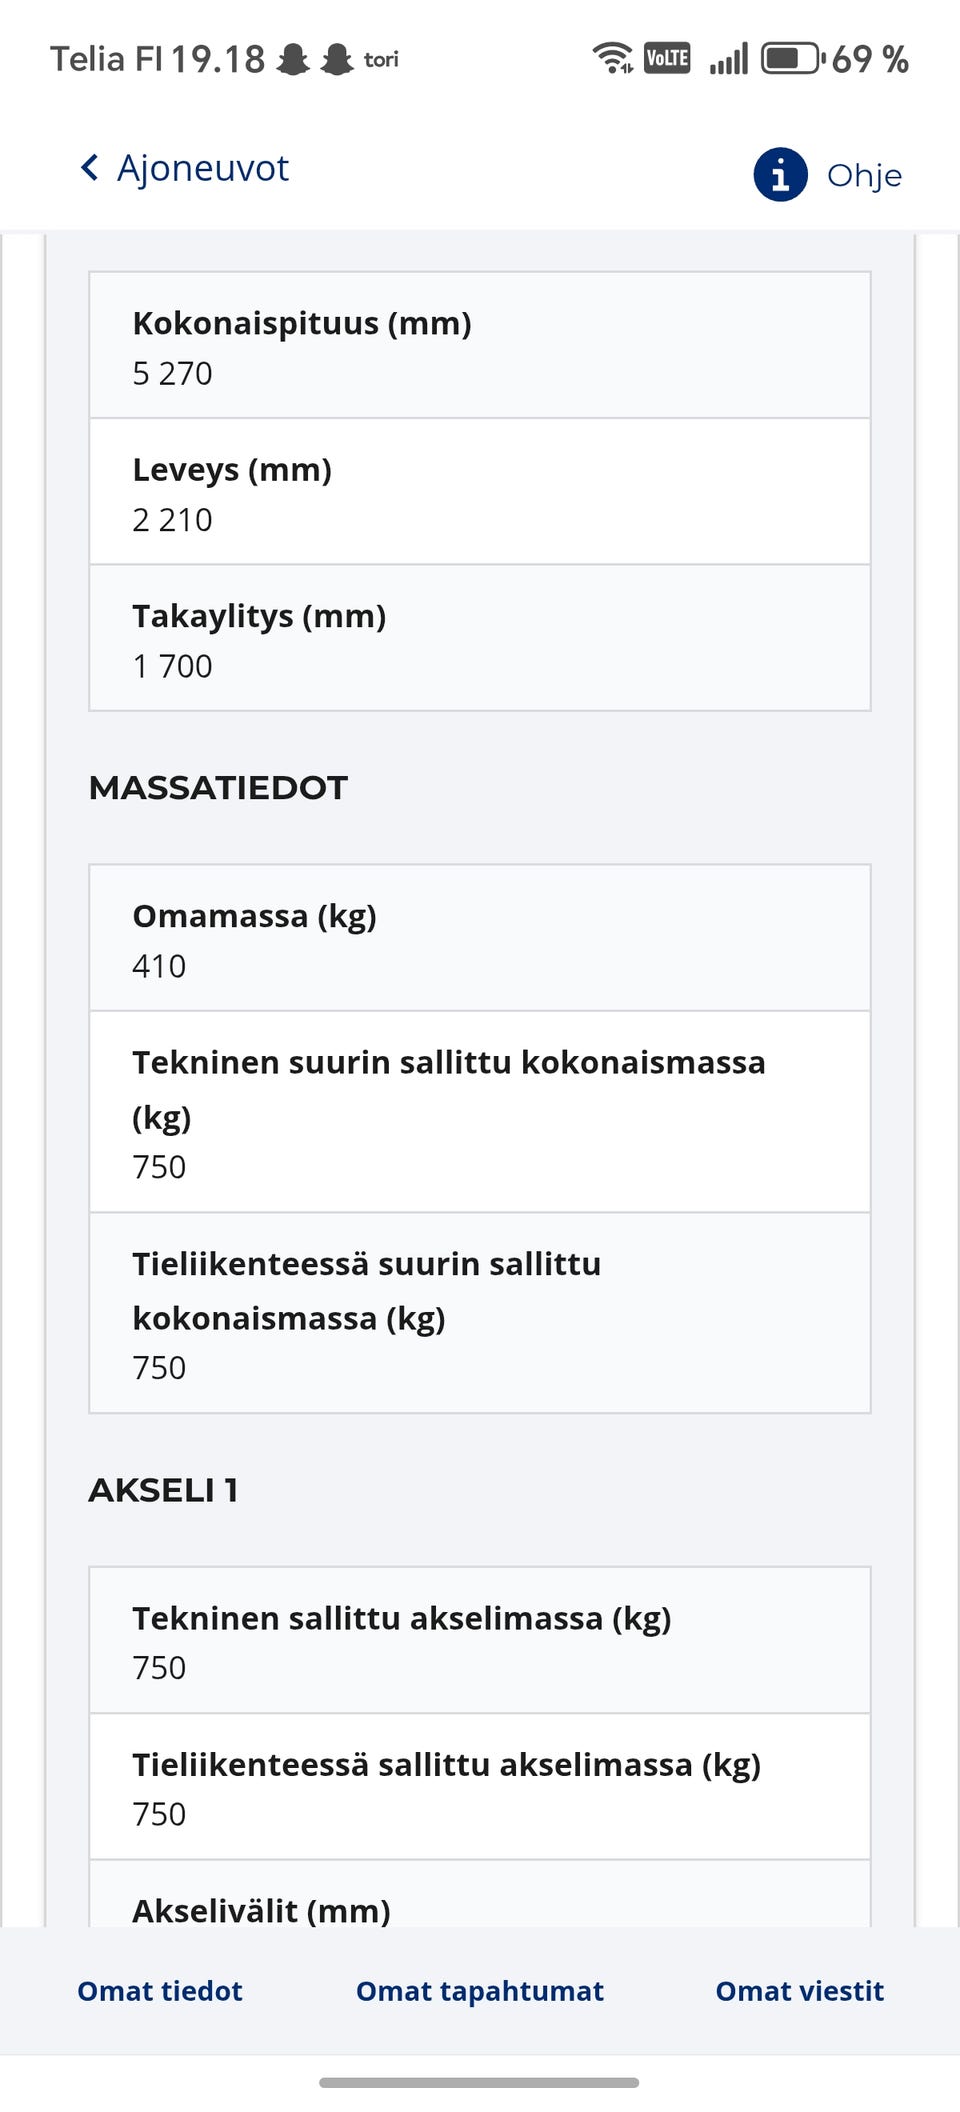The width and height of the screenshot is (960, 2112).
Task: Select the Leveys (mm) row
Action: 480,492
